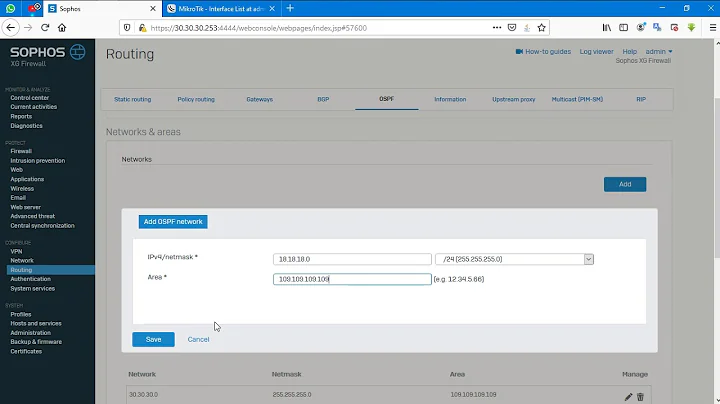Click the green download arrow extension
Viewport: 720px width, 404px height.
(x=692, y=28)
